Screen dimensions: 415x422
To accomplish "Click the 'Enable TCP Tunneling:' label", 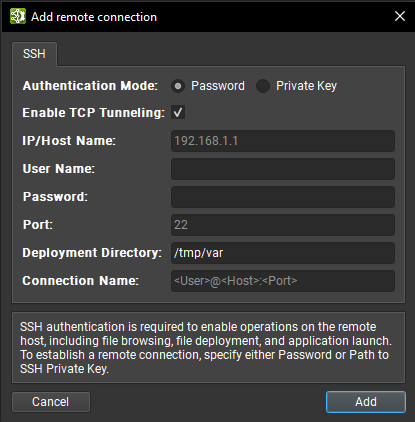I will pyautogui.click(x=93, y=113).
